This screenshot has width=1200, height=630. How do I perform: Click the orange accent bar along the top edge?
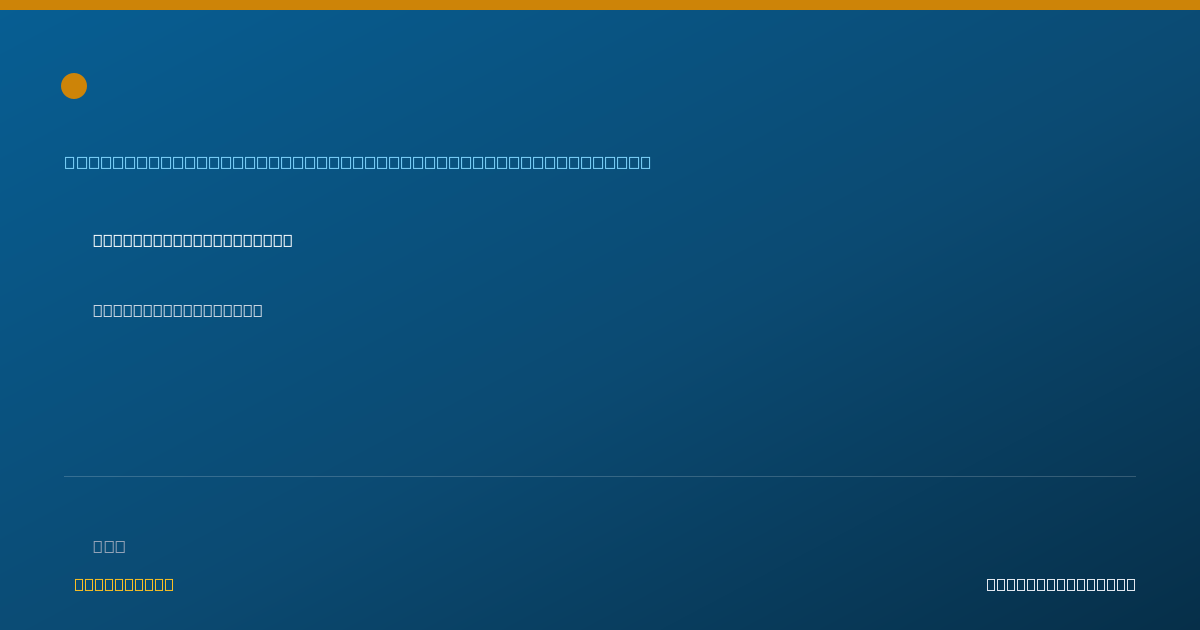[600, 5]
